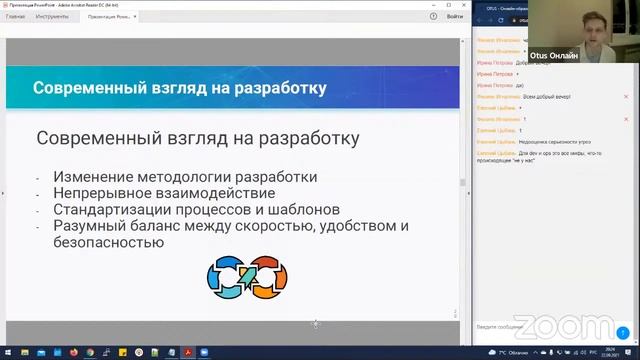This screenshot has width=640, height=360.
Task: Switch to Adobe Acrobat Reader taskbar icon
Action: tap(188, 352)
